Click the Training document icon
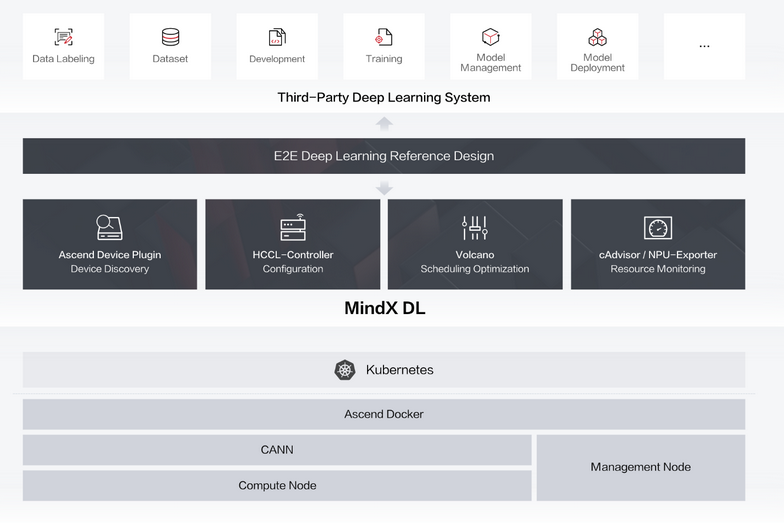Viewport: 784px width, 523px height. click(384, 37)
